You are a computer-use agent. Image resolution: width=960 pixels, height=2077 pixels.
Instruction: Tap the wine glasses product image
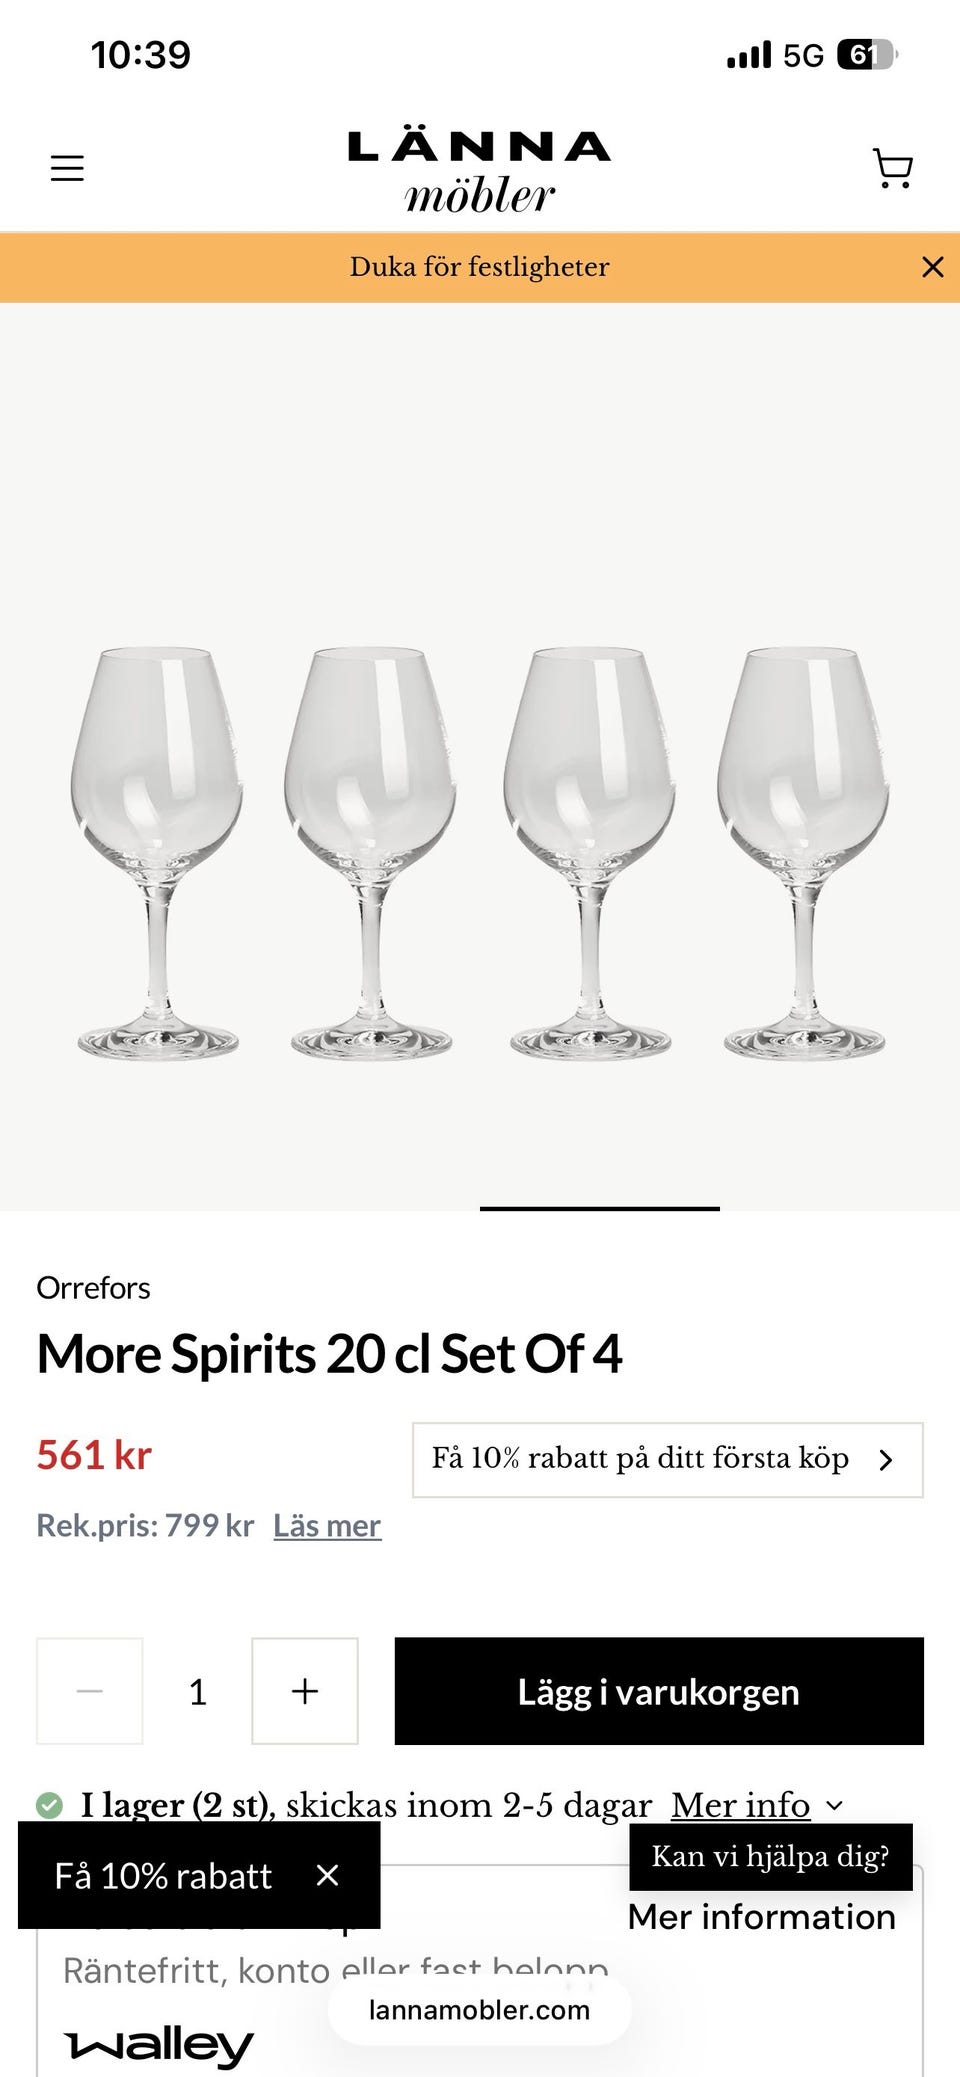[480, 850]
